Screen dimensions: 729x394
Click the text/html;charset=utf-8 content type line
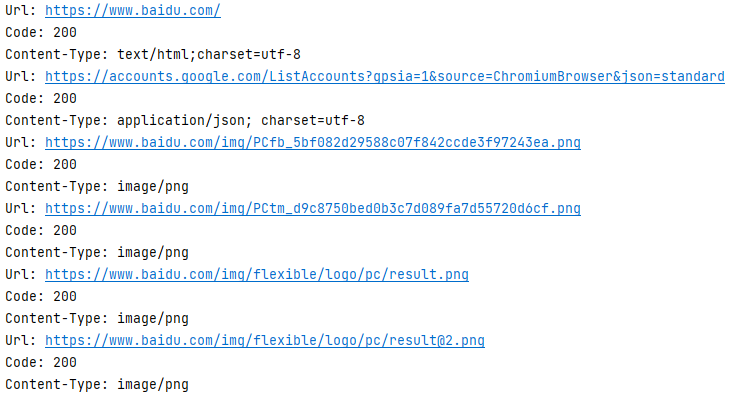153,54
